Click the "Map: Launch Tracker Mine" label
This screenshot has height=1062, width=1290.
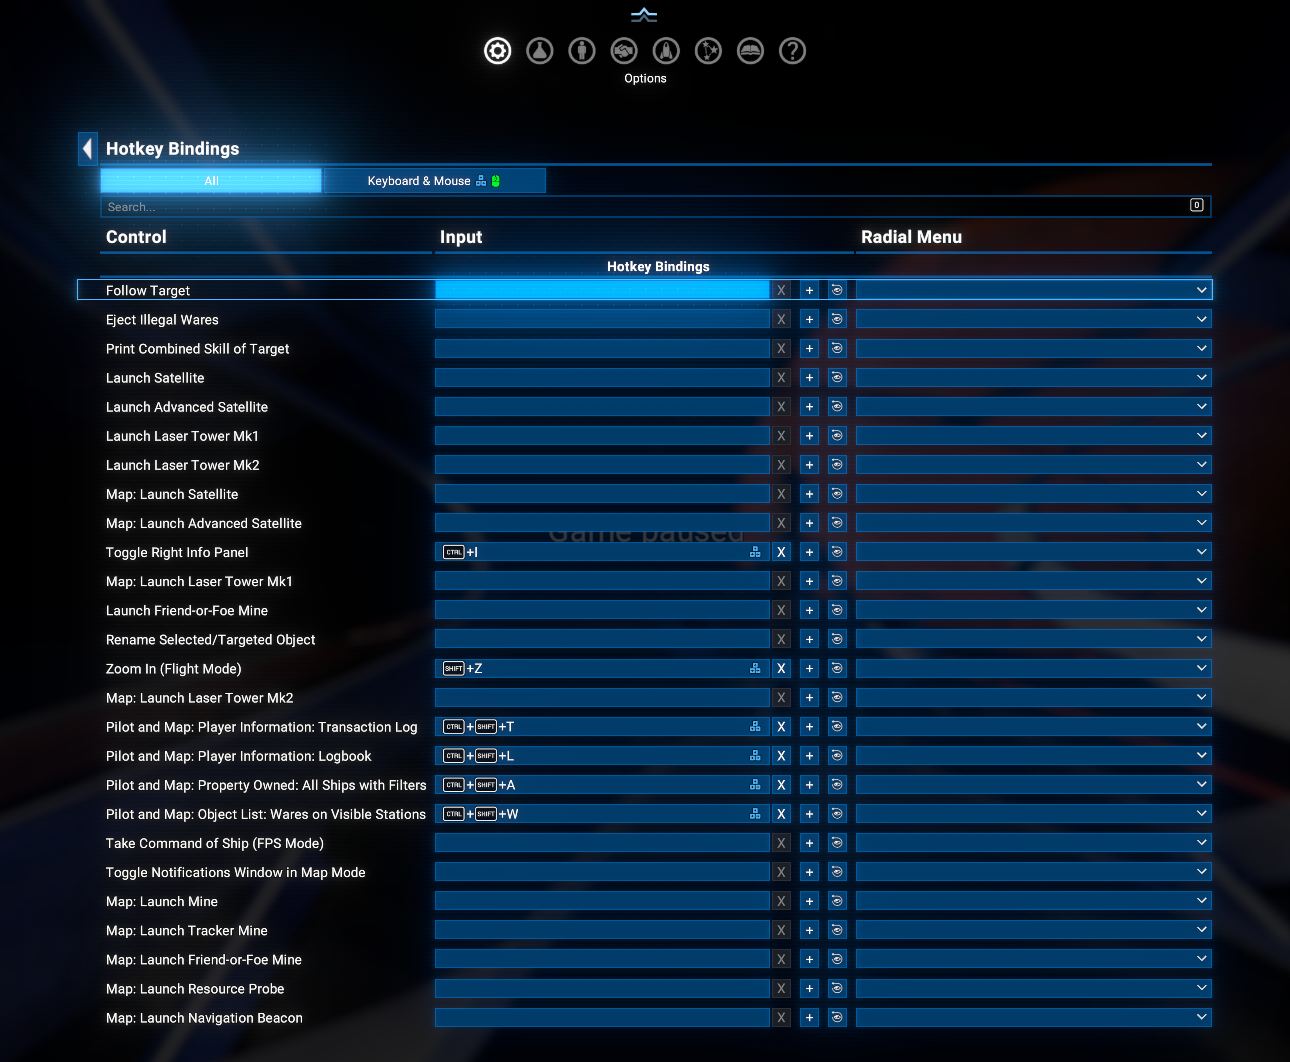(186, 931)
